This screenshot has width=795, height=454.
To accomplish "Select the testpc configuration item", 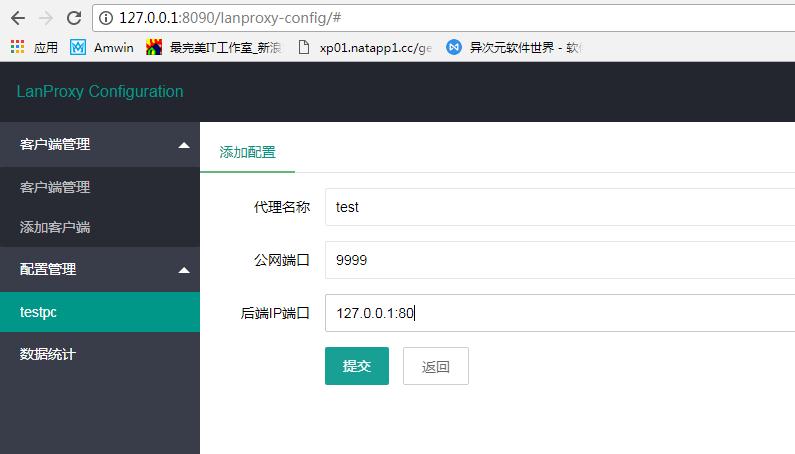I will pyautogui.click(x=100, y=312).
